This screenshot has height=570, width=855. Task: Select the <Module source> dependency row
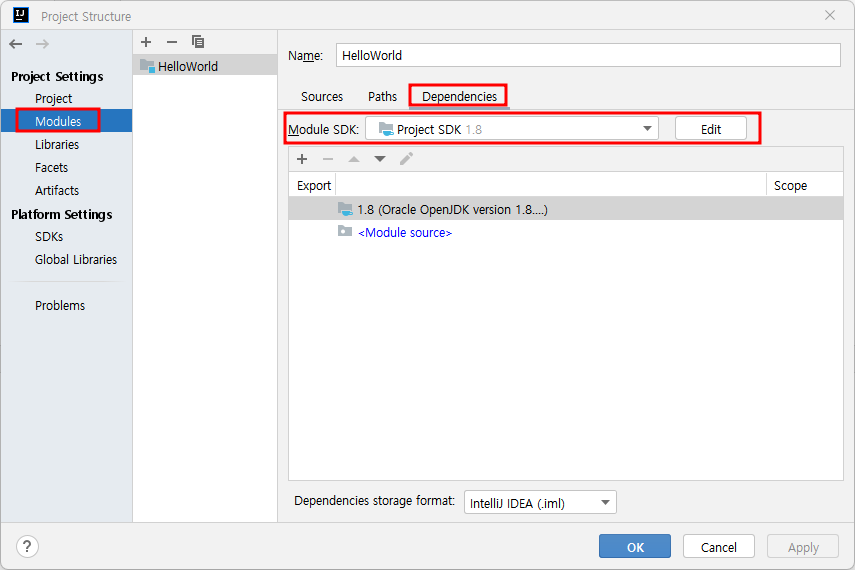tap(565, 232)
